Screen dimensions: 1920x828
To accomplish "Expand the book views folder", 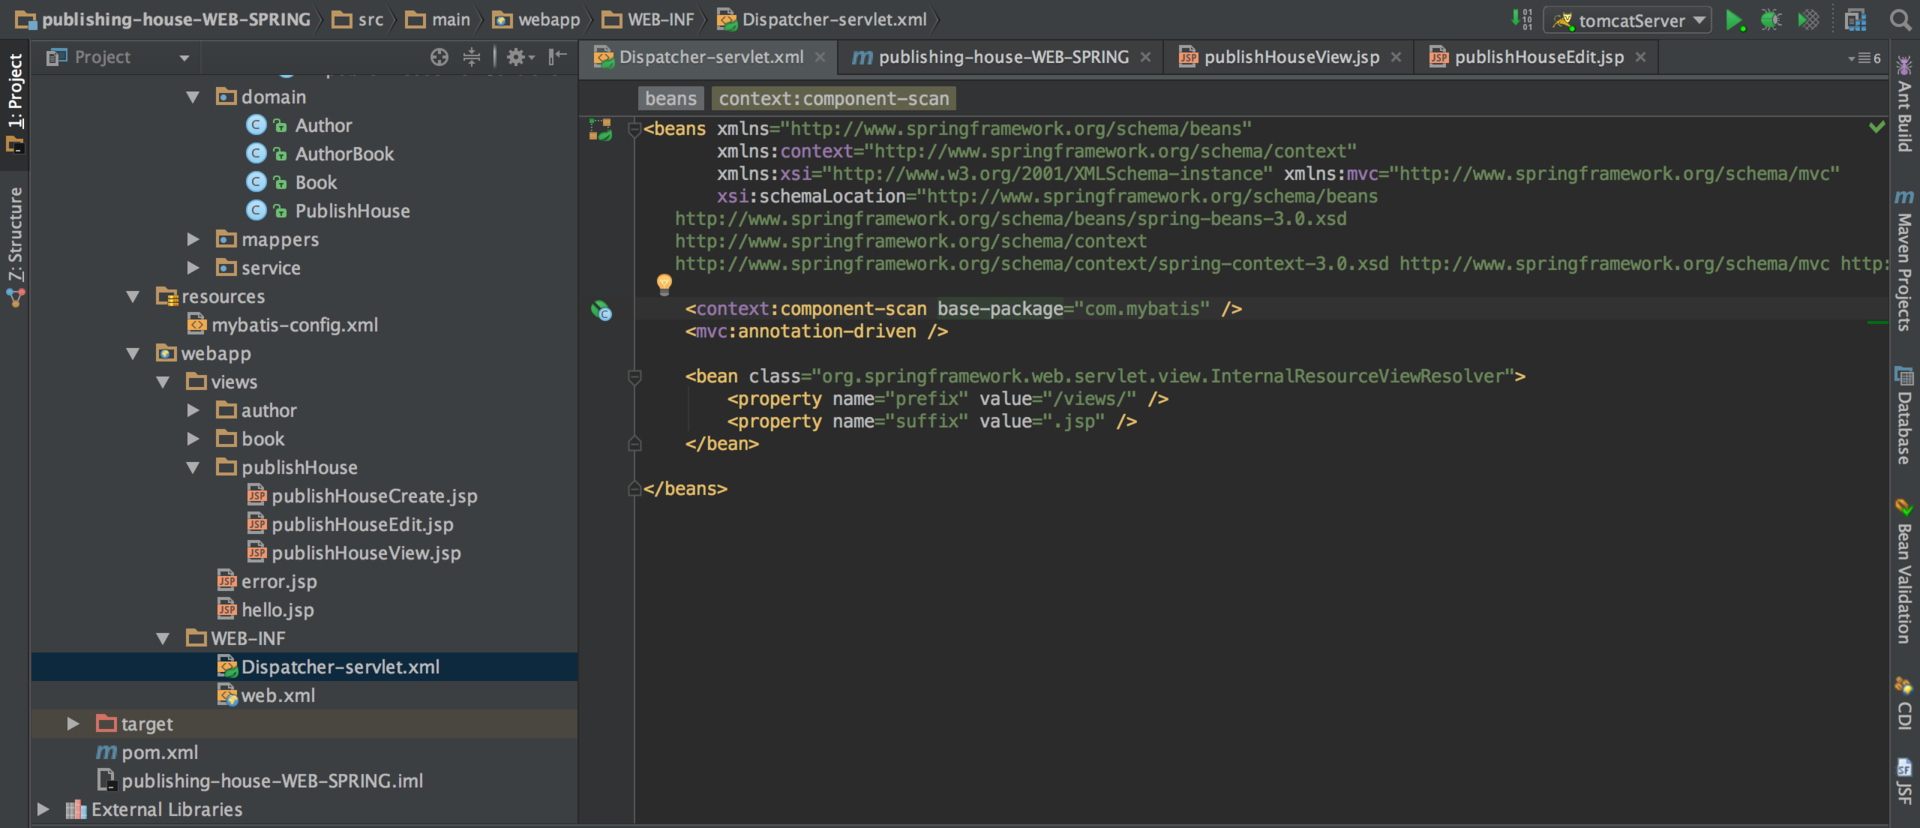I will 192,439.
